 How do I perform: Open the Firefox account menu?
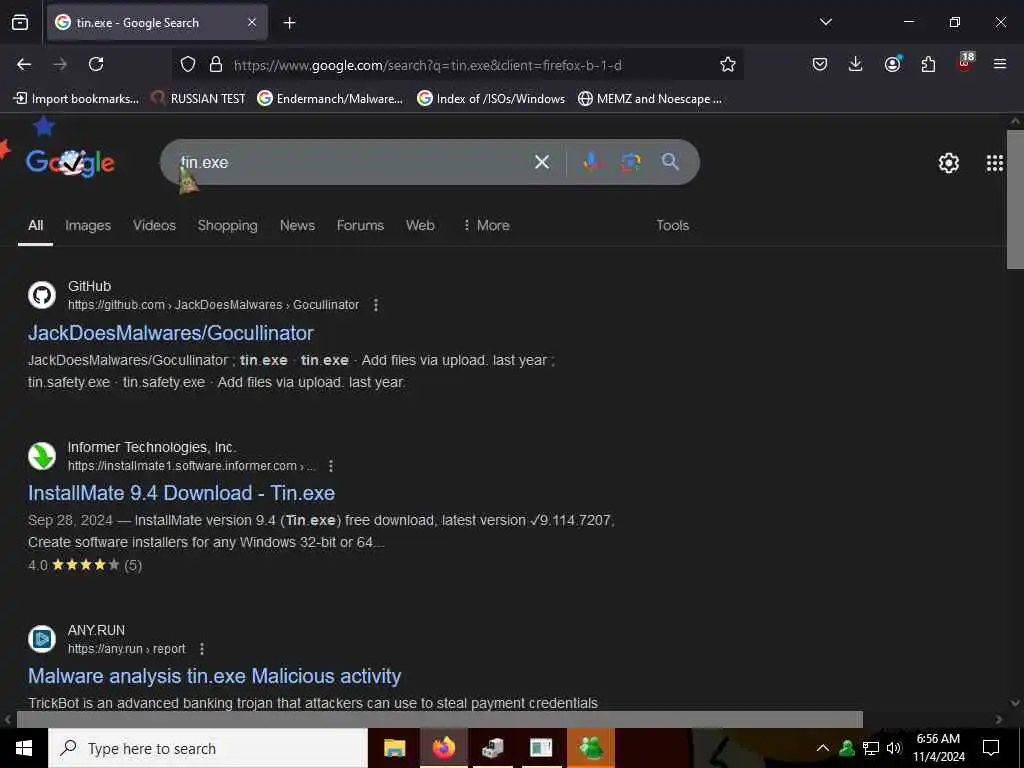click(x=892, y=64)
